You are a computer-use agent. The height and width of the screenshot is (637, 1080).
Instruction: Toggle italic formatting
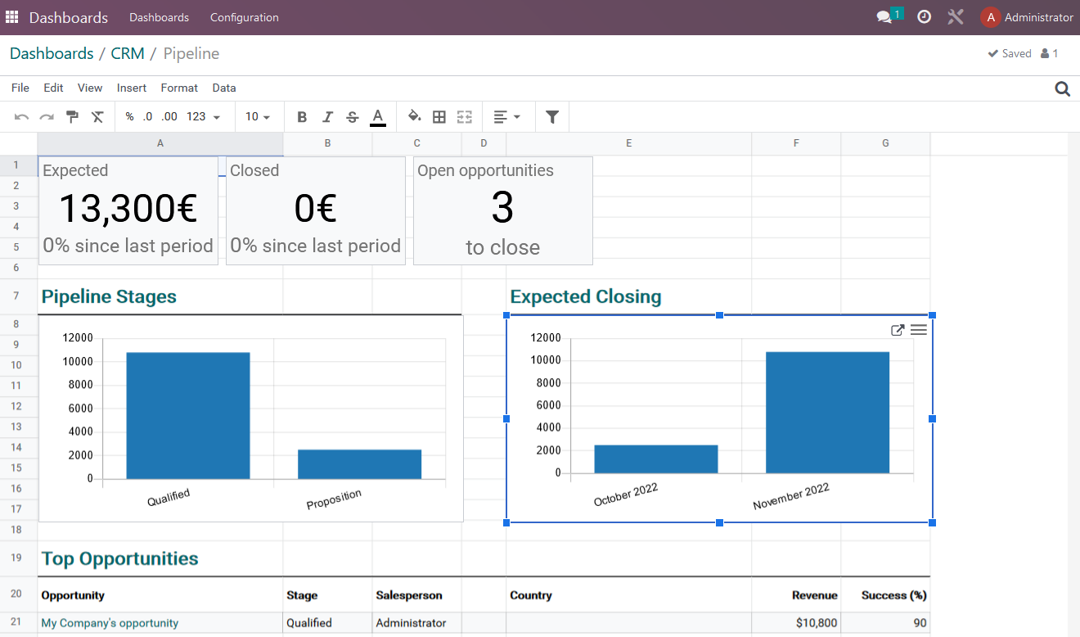[327, 117]
